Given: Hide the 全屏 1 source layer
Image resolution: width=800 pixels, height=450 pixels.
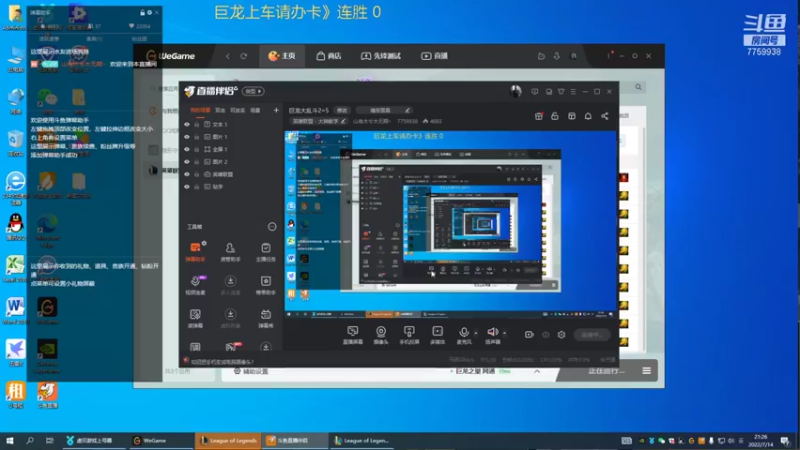Looking at the screenshot, I should 187,149.
